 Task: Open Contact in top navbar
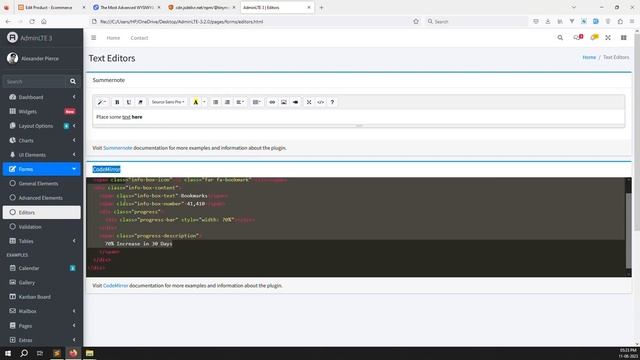click(139, 38)
